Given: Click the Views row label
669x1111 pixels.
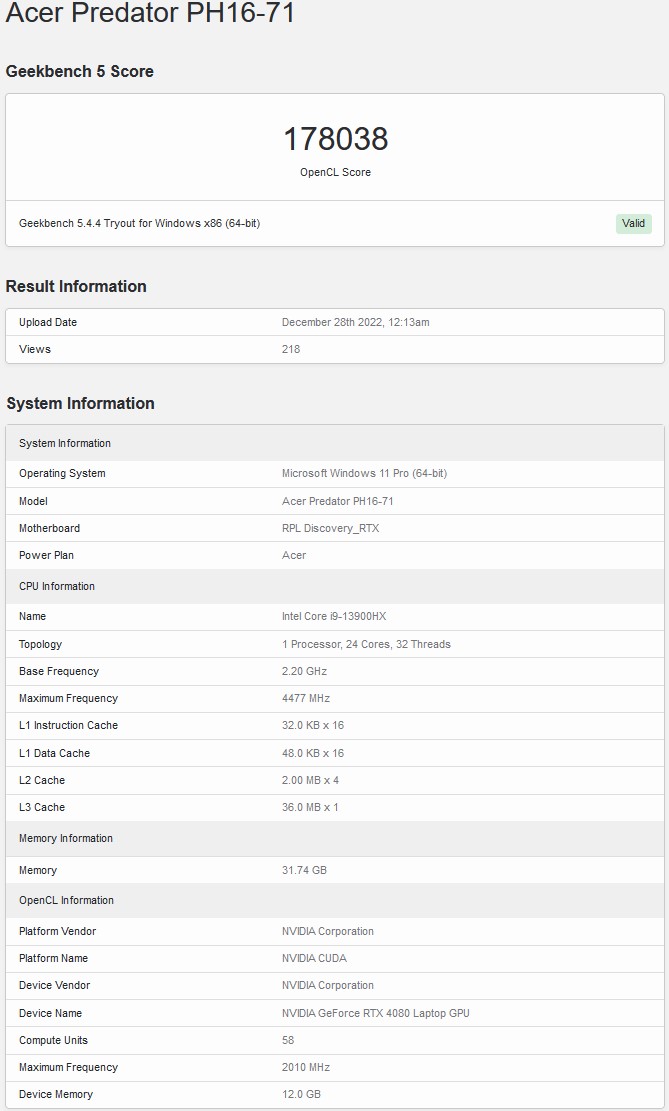Looking at the screenshot, I should 35,349.
